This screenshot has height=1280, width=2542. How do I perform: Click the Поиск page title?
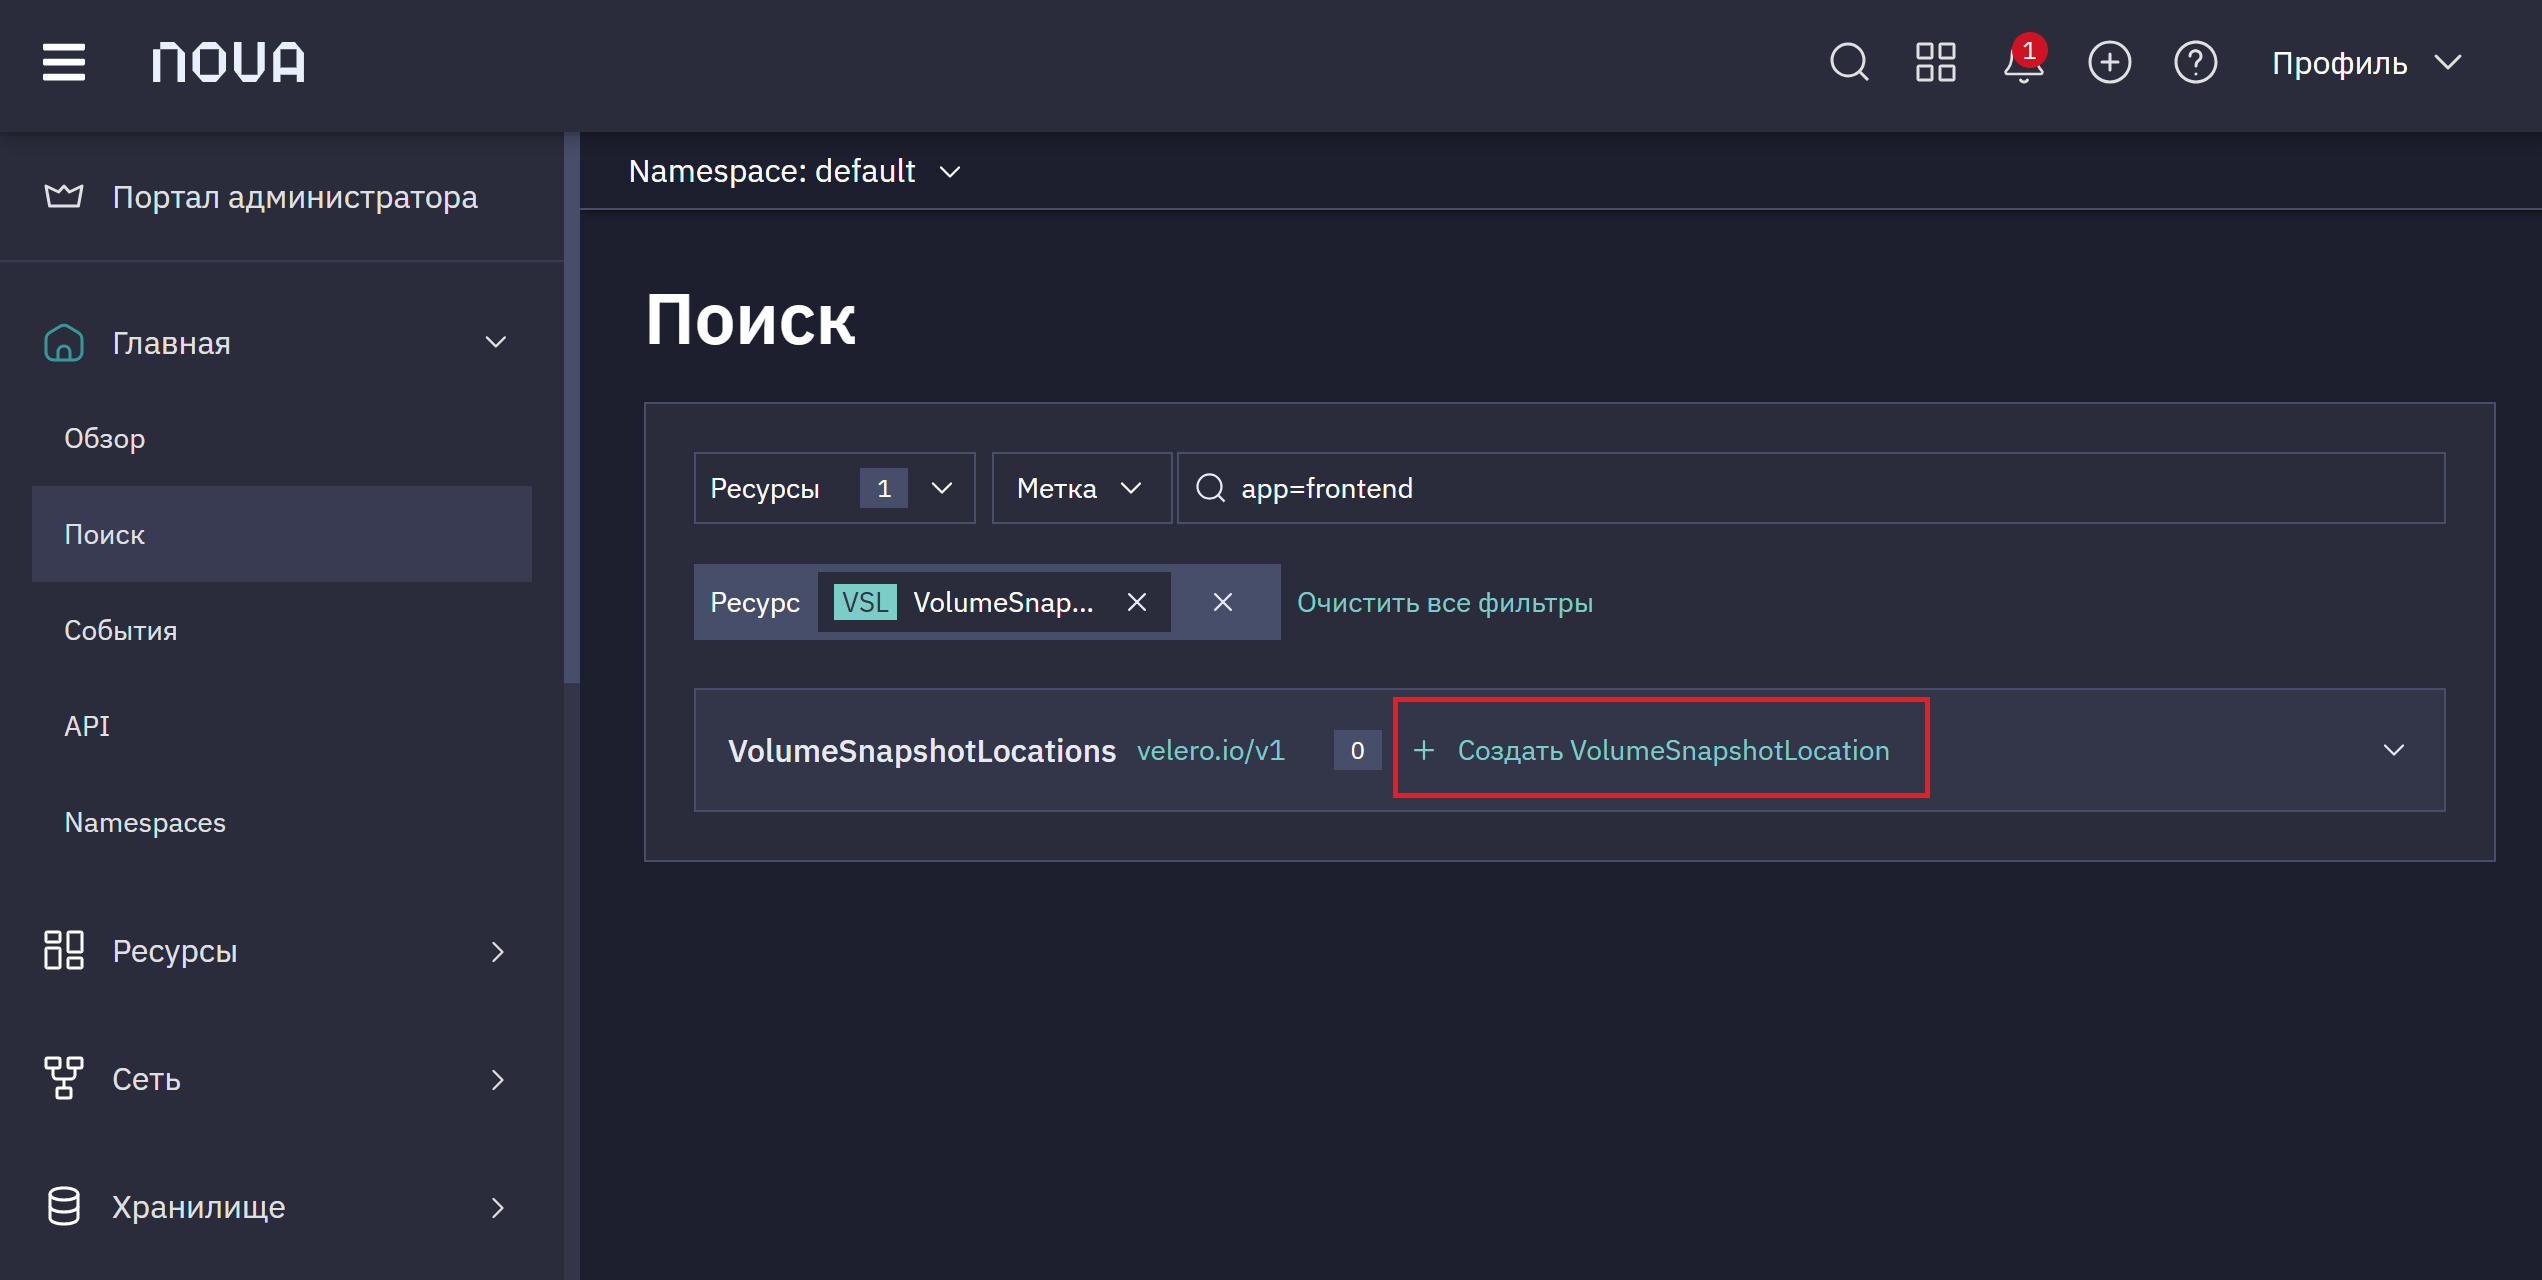click(750, 320)
